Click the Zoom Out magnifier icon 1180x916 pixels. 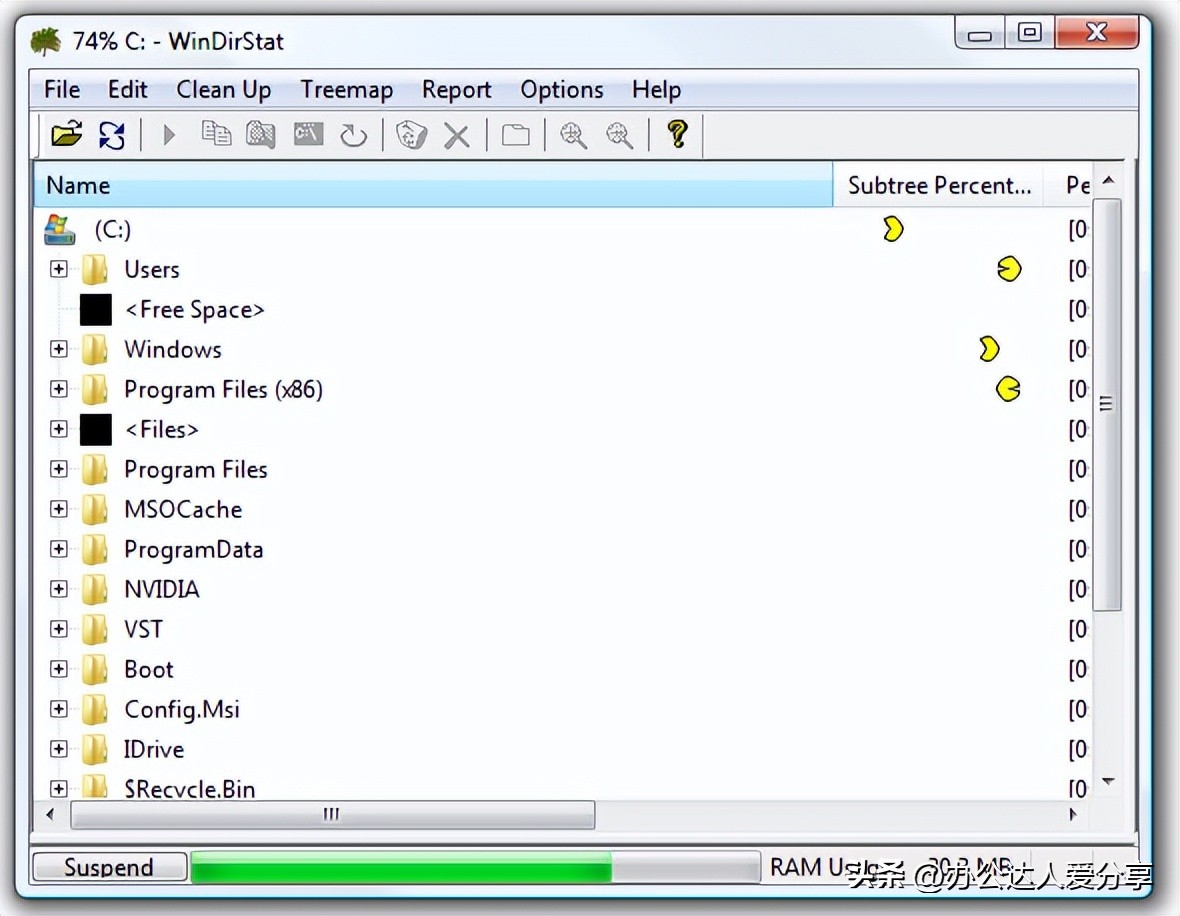(620, 134)
